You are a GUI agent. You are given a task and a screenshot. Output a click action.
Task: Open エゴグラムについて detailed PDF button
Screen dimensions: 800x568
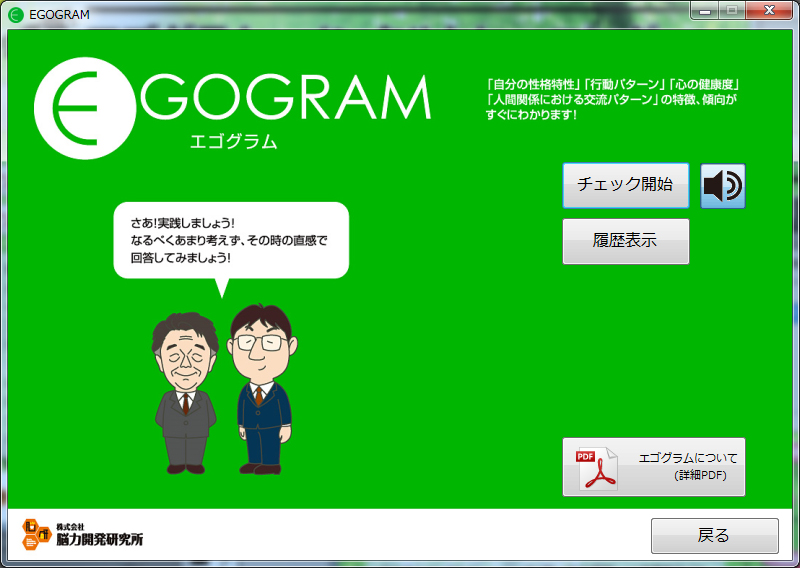654,466
